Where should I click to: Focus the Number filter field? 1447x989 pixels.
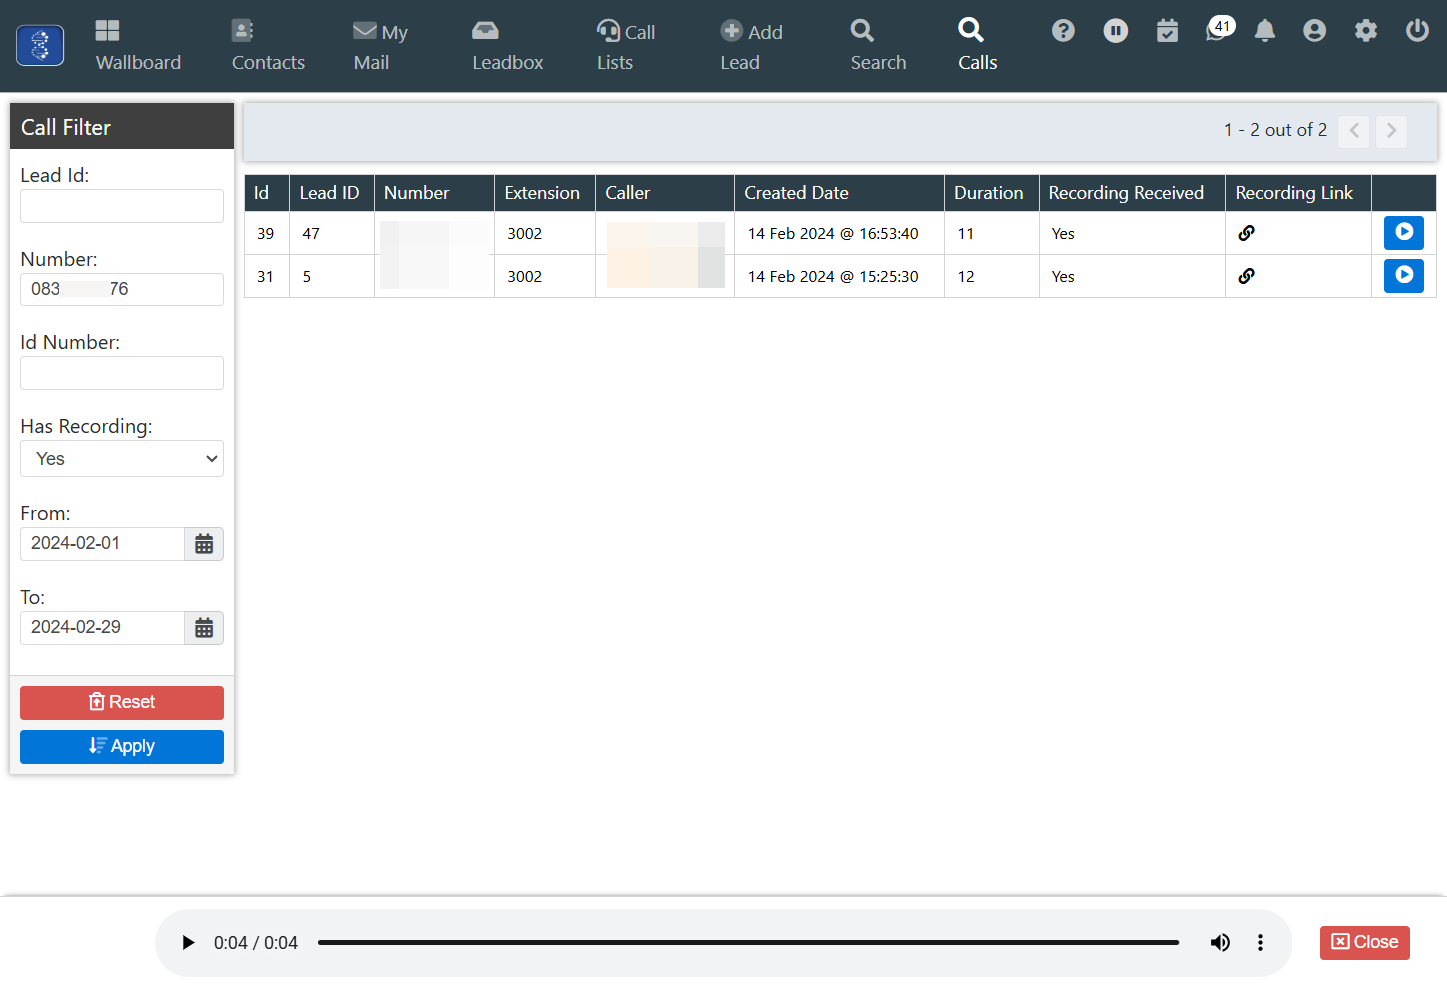(122, 289)
